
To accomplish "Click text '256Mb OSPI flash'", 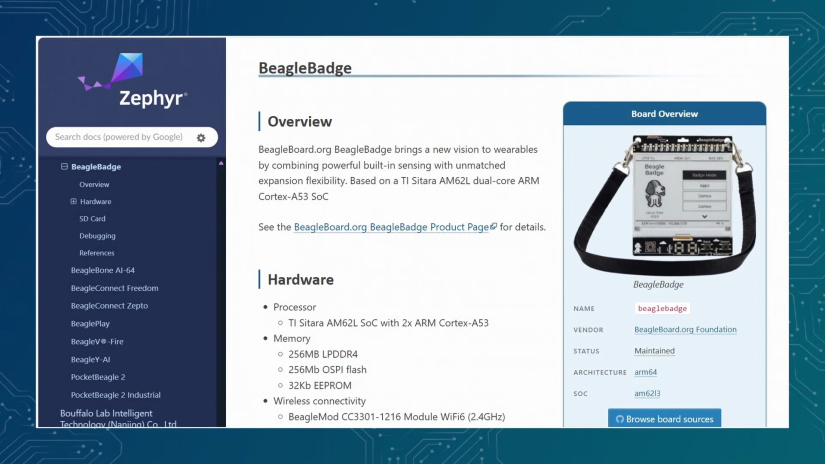I will click(327, 369).
